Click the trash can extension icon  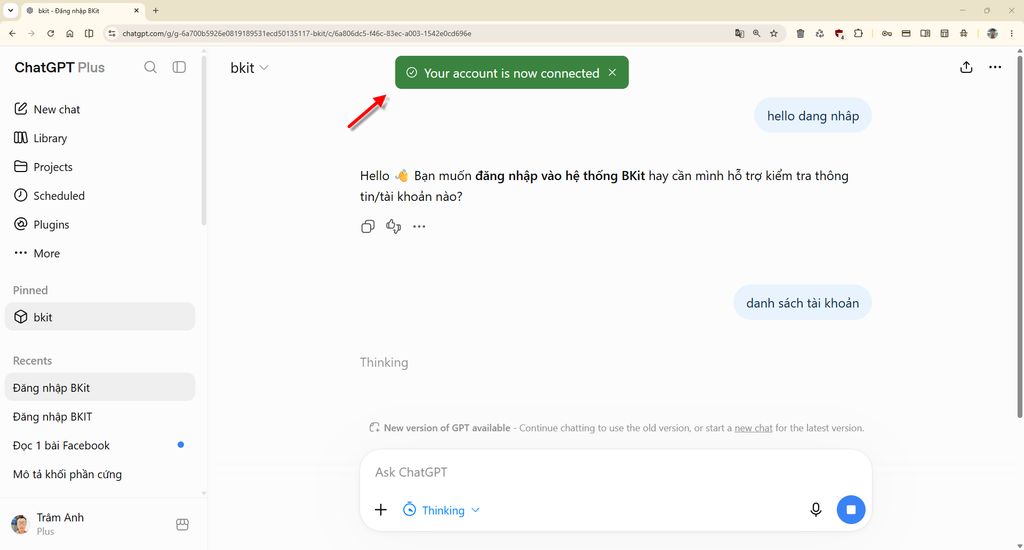pyautogui.click(x=800, y=33)
